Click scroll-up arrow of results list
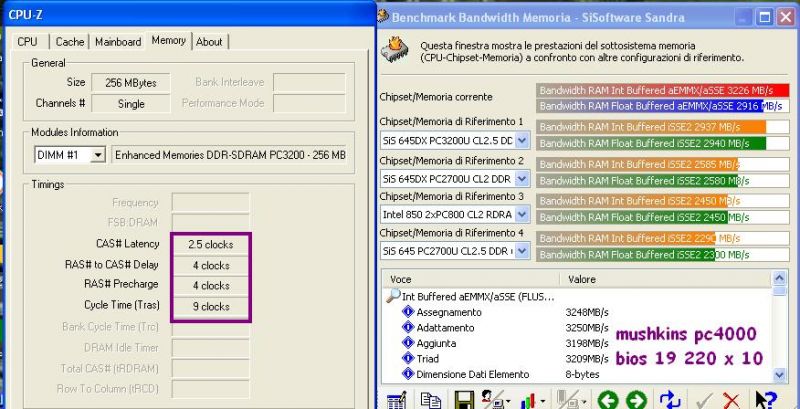The height and width of the screenshot is (409, 800). (x=779, y=278)
